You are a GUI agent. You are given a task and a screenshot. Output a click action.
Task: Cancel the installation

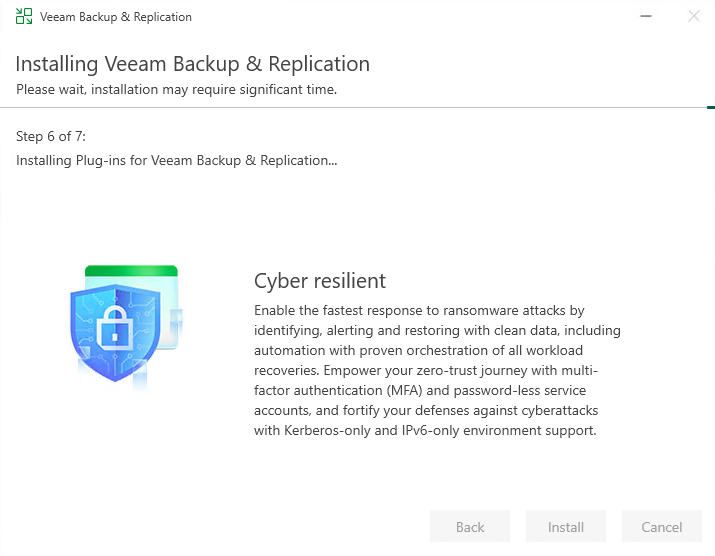(x=662, y=527)
